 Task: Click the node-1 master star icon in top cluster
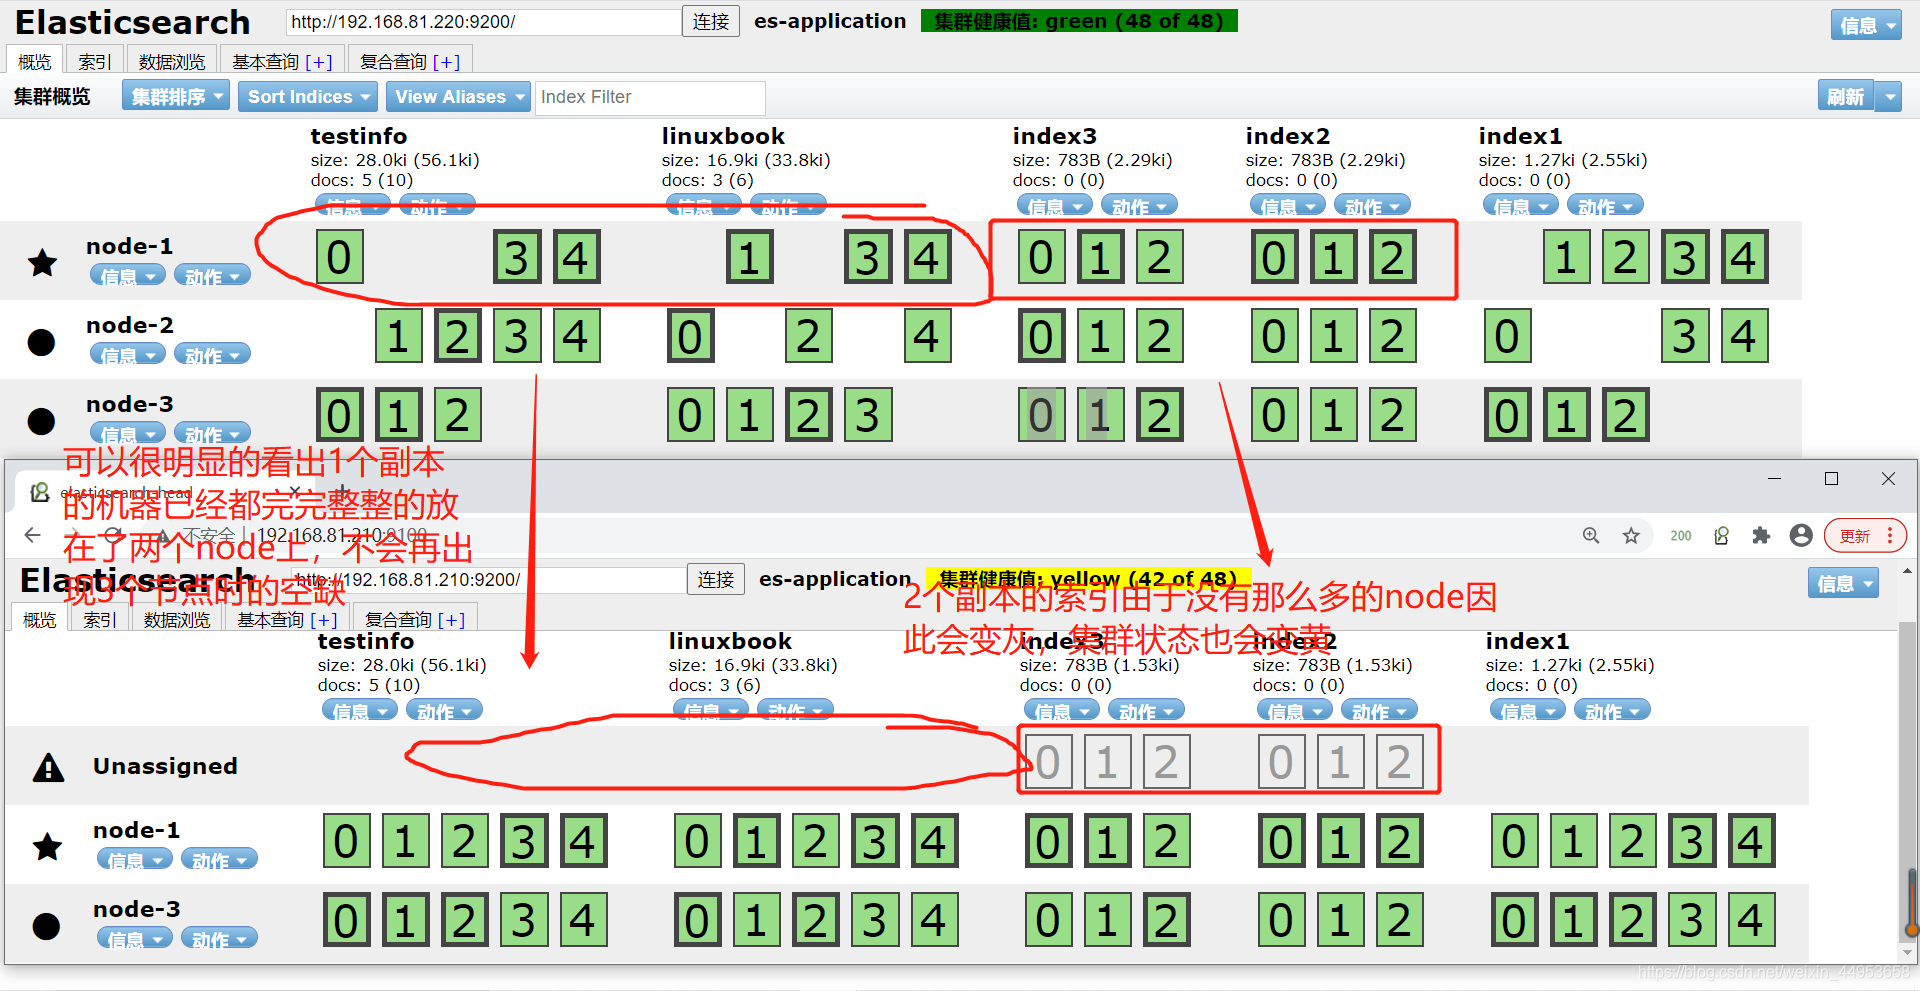(42, 263)
